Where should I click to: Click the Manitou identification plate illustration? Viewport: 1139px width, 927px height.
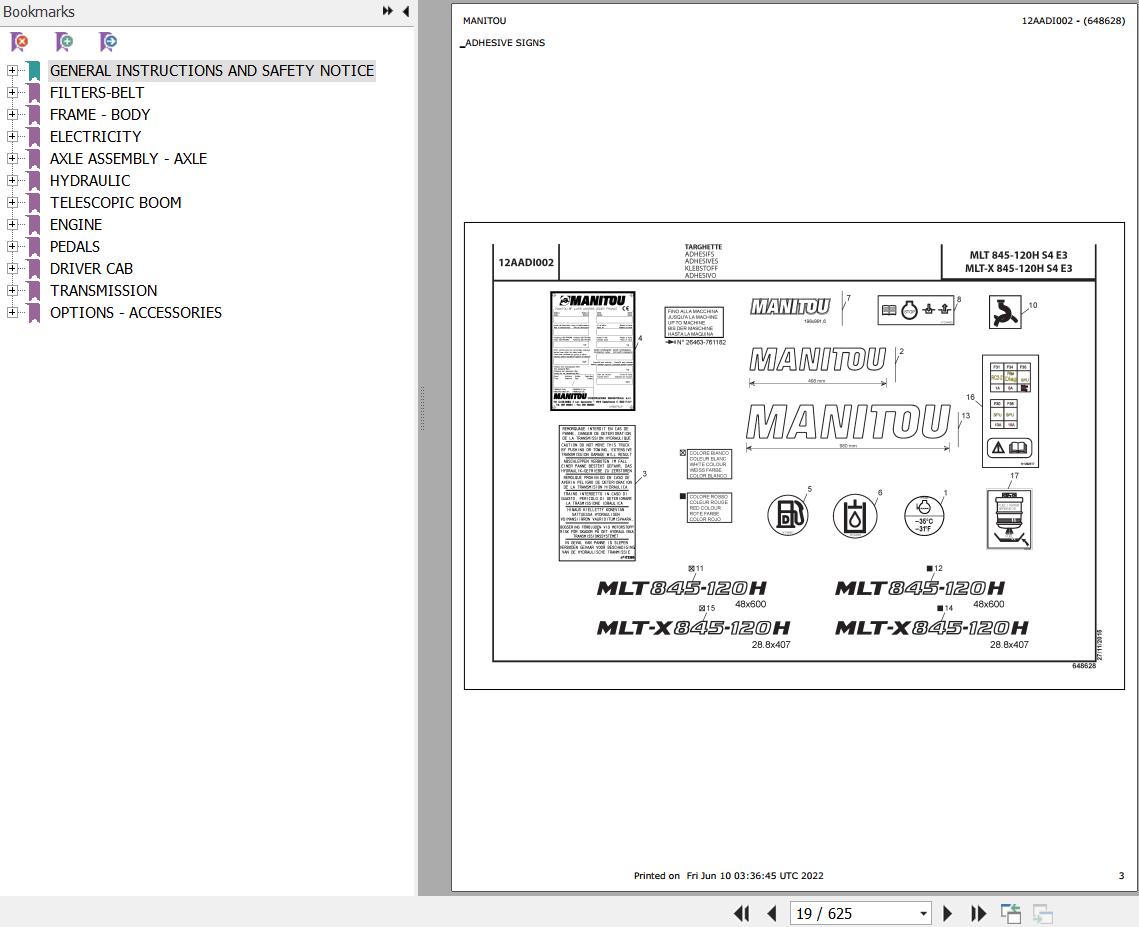point(593,351)
